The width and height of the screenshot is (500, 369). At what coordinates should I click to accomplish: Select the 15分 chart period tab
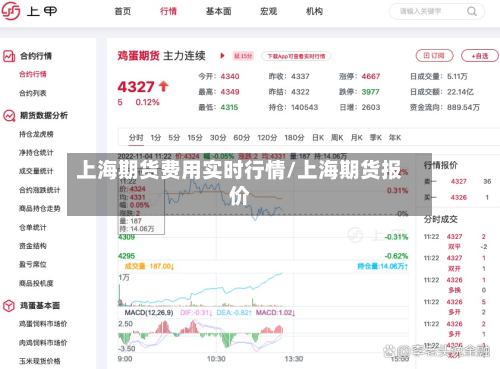coord(195,137)
